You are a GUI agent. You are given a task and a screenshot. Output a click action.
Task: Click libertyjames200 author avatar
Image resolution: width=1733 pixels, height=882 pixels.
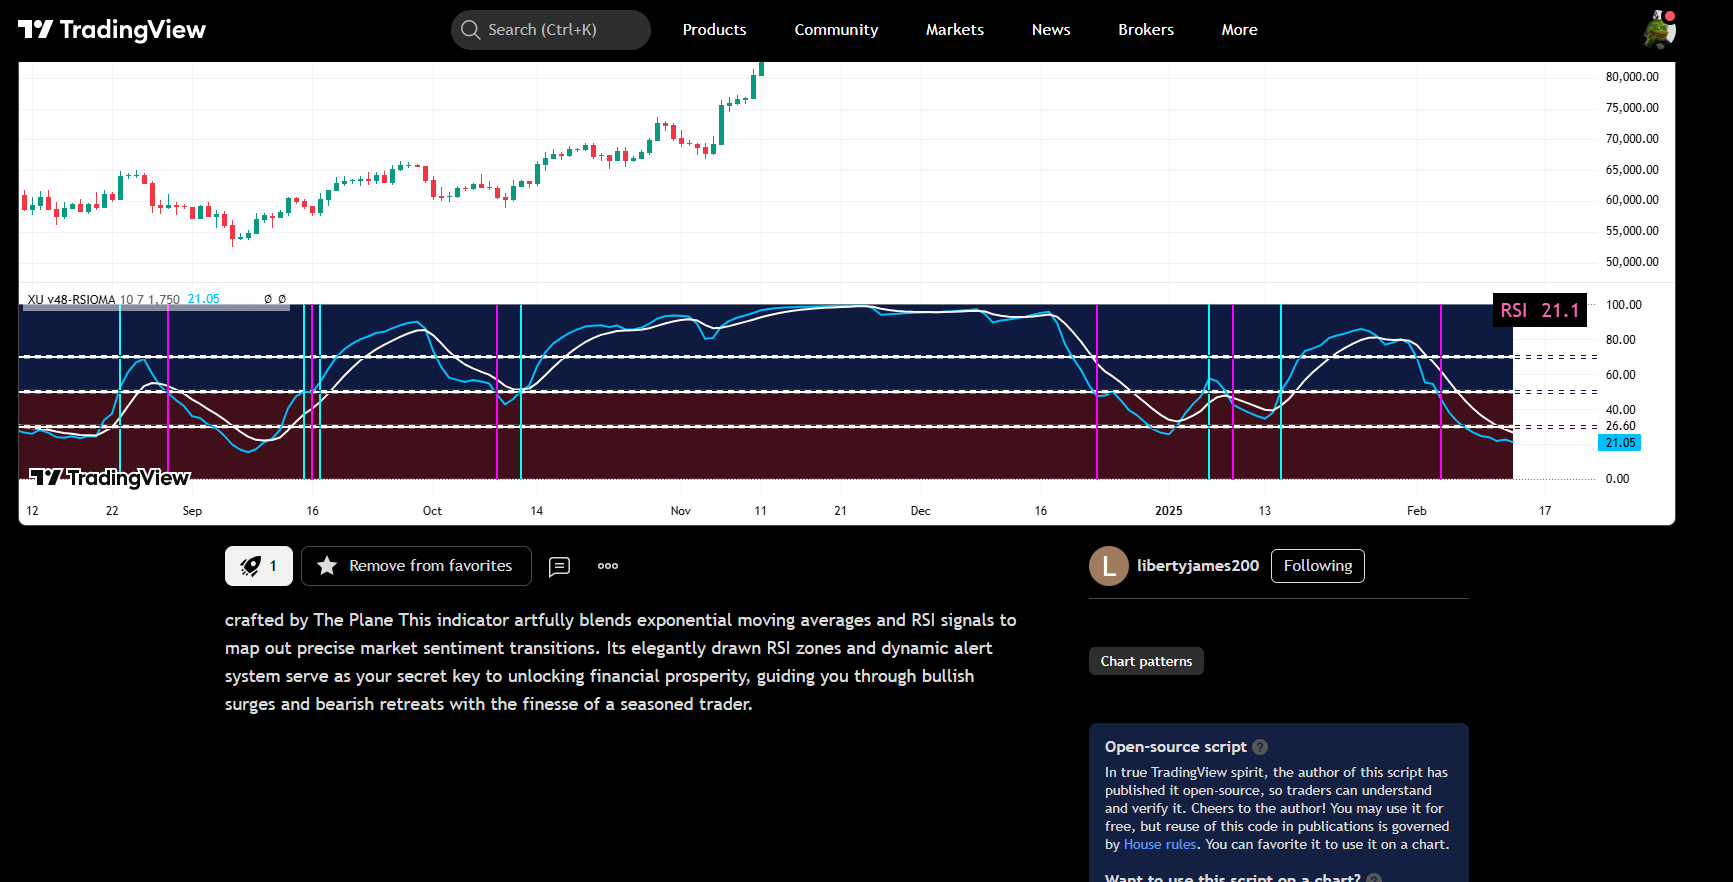pyautogui.click(x=1108, y=566)
